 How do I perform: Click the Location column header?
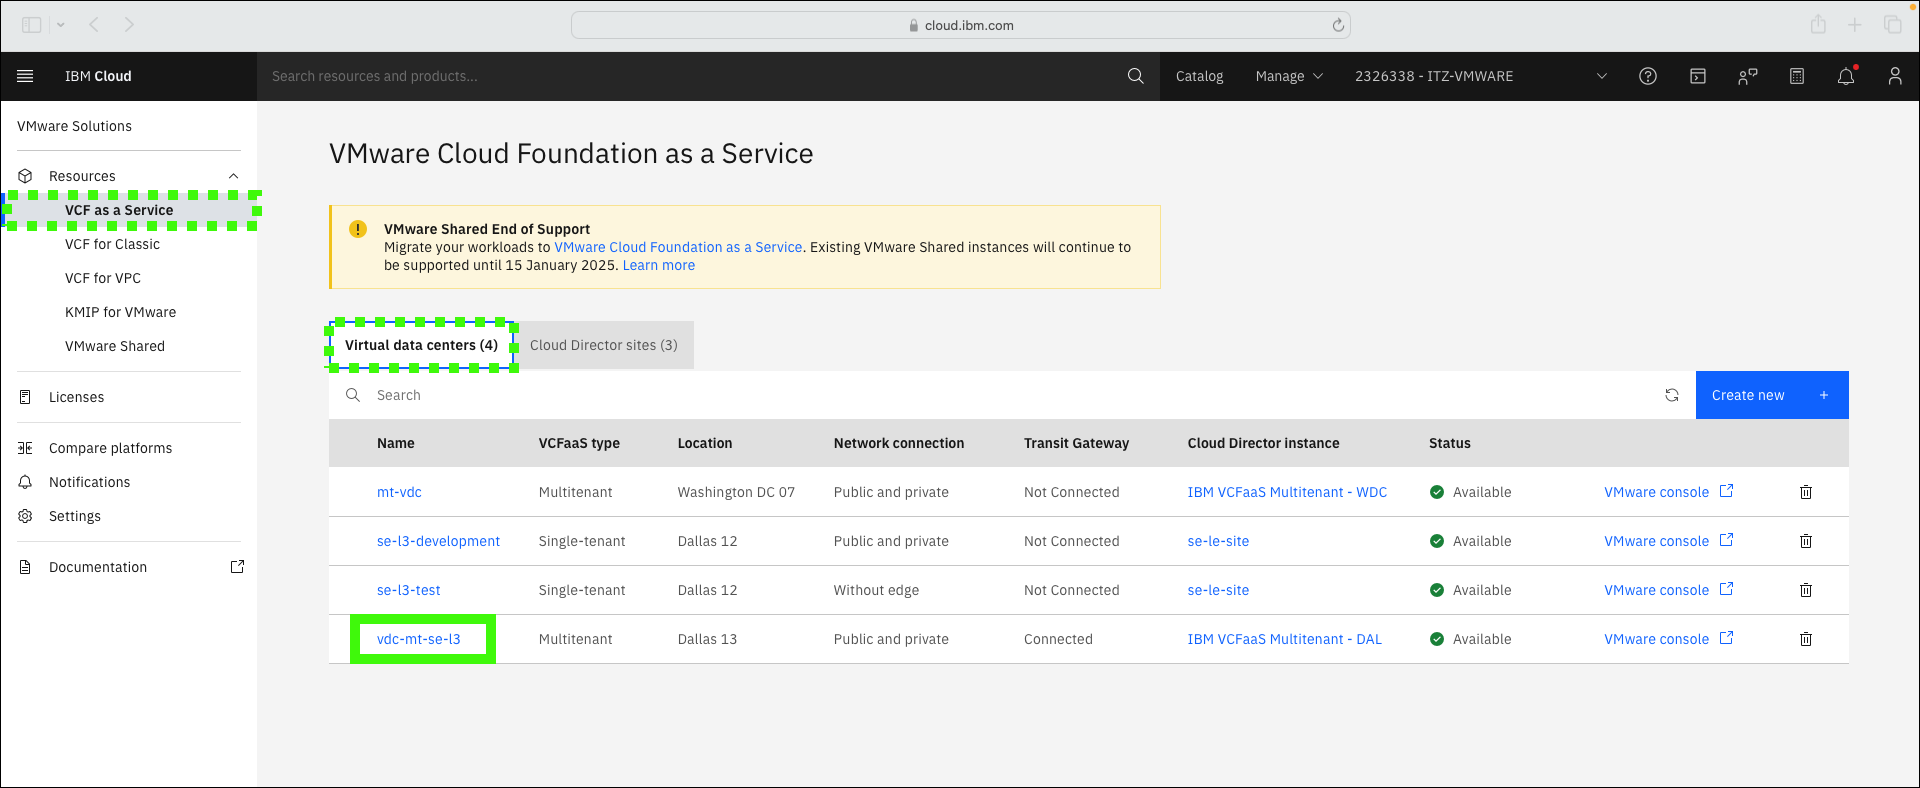[704, 443]
